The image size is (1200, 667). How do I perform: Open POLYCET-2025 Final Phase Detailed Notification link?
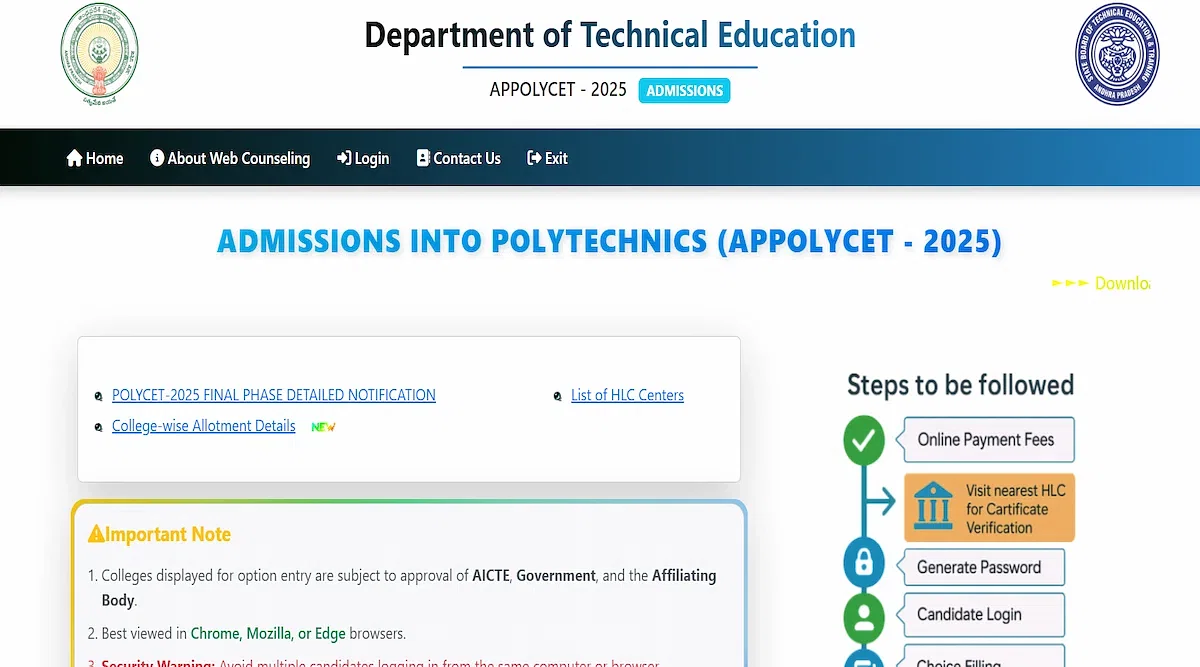coord(274,395)
